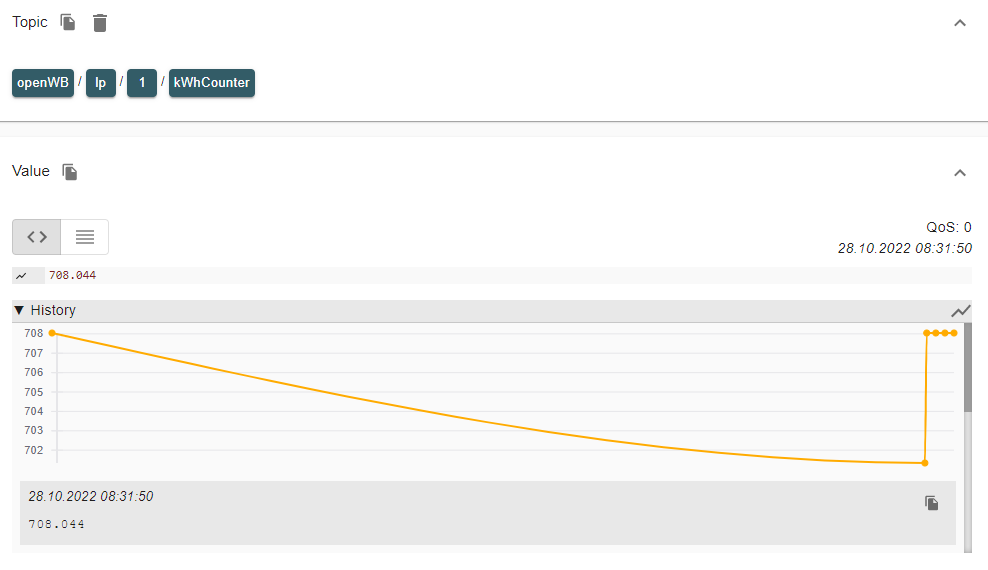988x570 pixels.
Task: Switch to raw code view toggle
Action: click(x=37, y=237)
